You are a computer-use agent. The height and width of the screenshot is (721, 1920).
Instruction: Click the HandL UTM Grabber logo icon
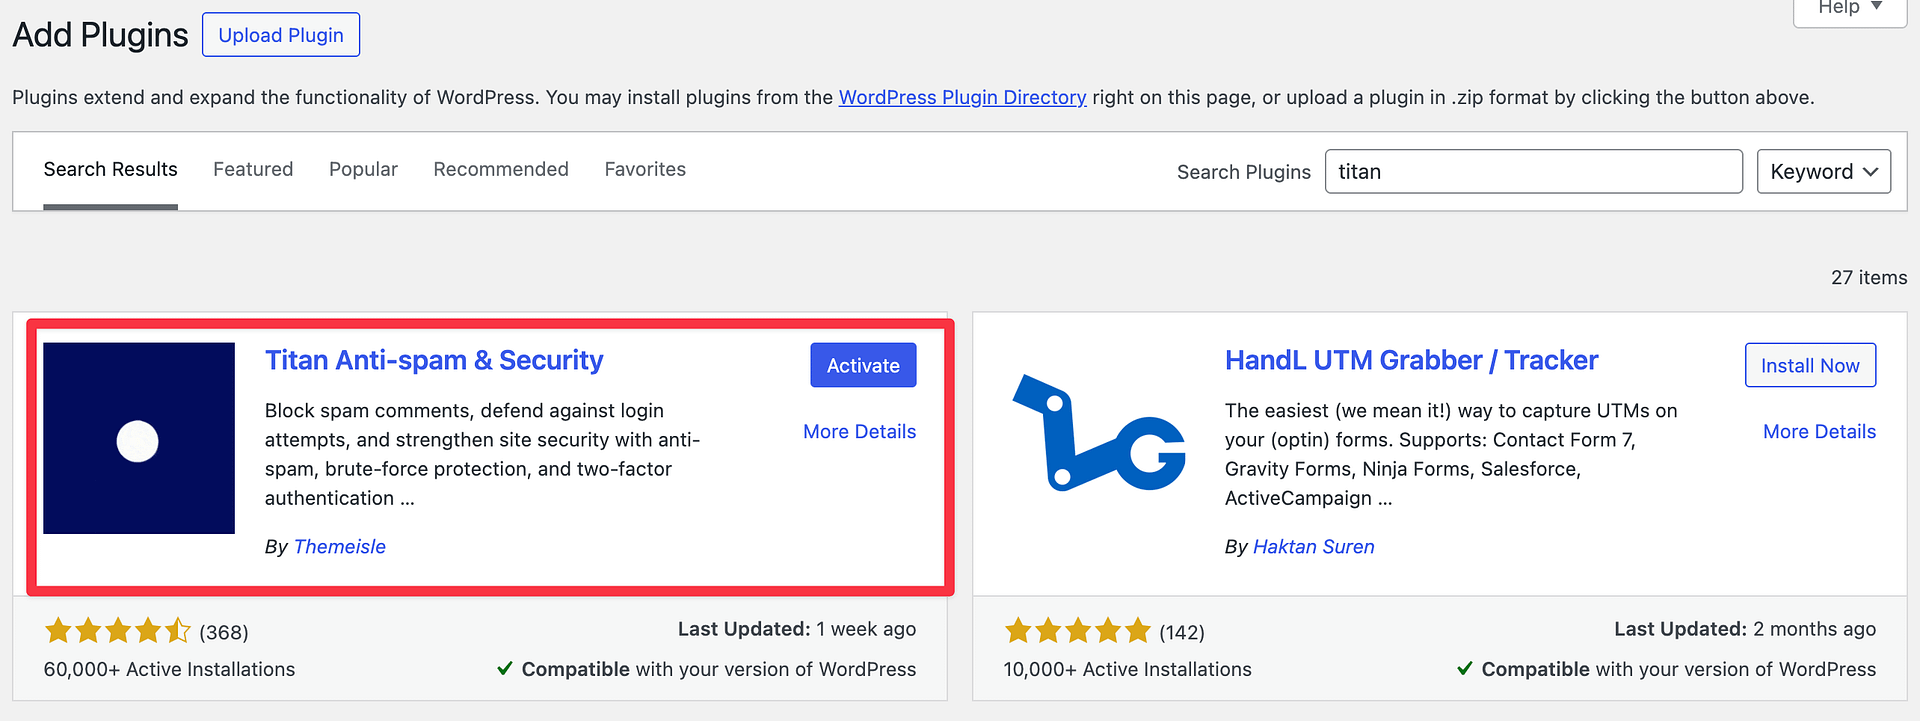1099,435
